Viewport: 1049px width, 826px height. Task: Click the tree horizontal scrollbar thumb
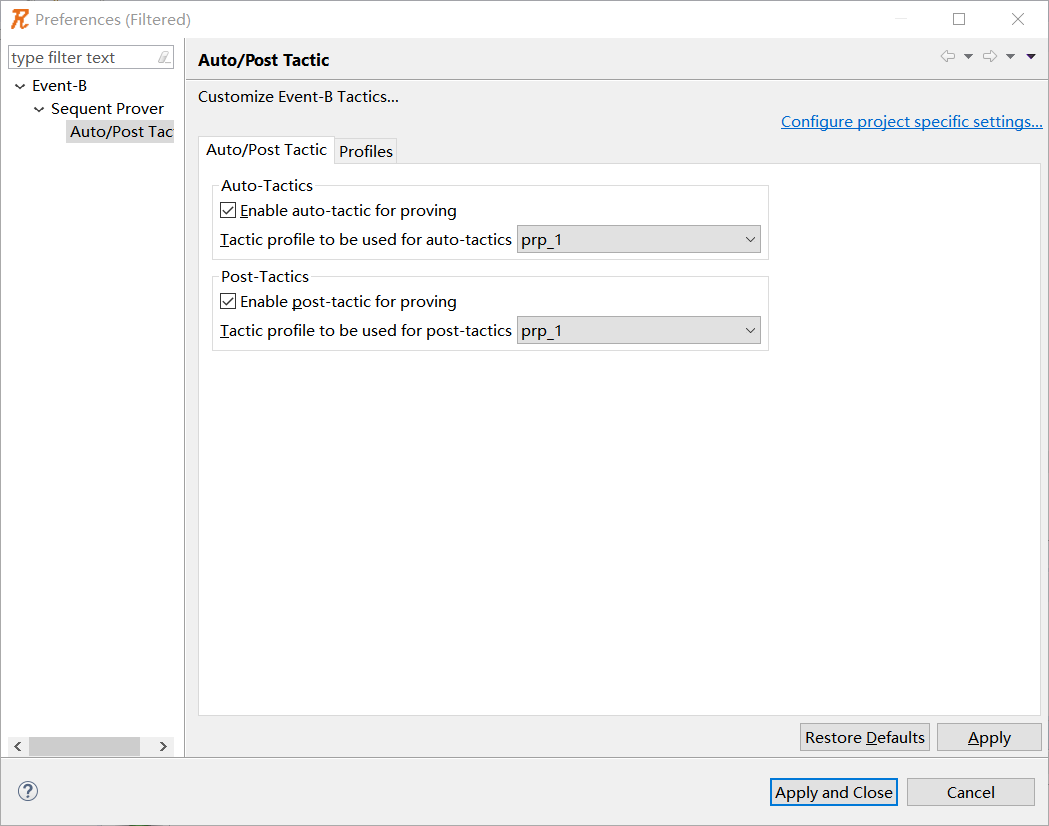84,746
